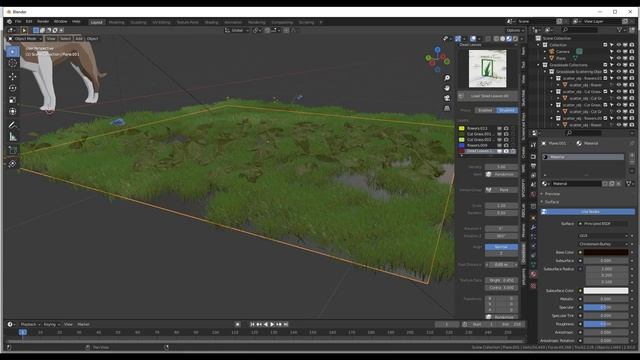
Task: Select the Measure ruler tool
Action: pyautogui.click(x=13, y=137)
